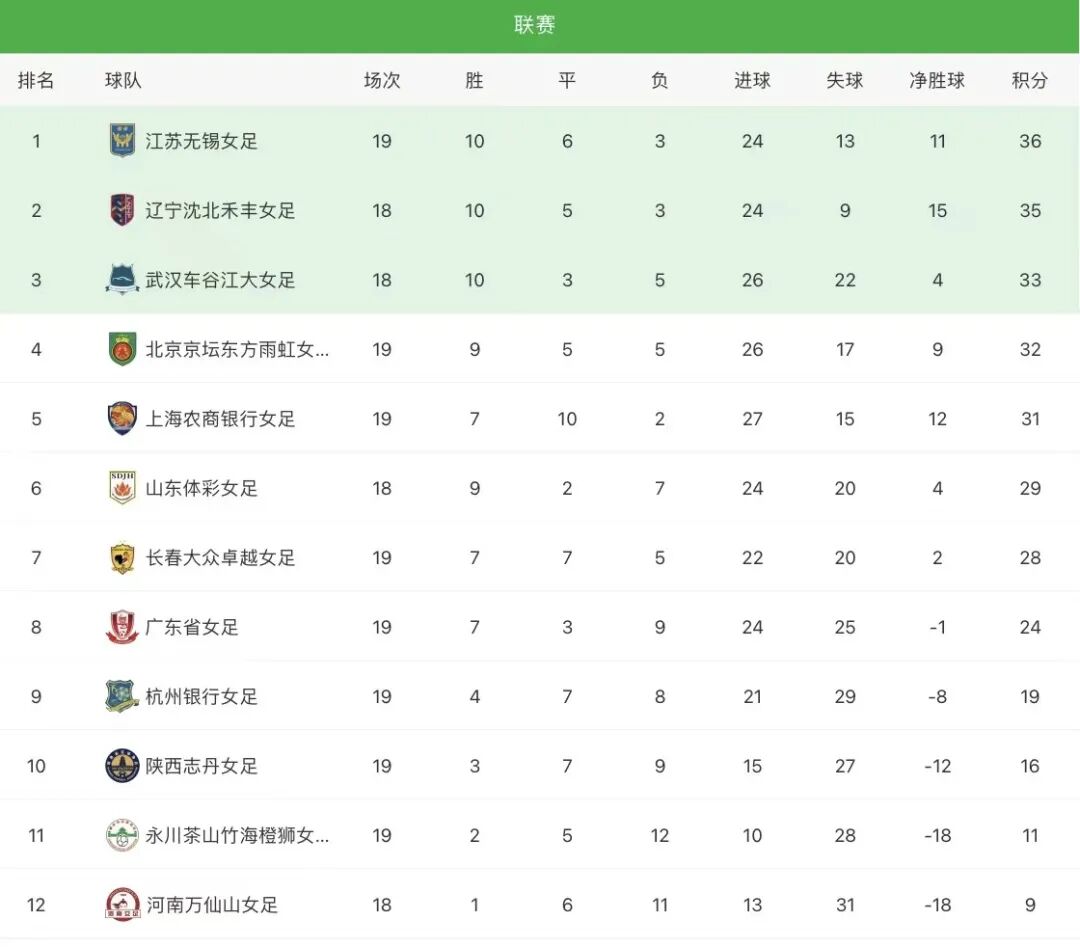Click the 陕西志丹女足 round logo
This screenshot has width=1080, height=947.
tap(123, 766)
